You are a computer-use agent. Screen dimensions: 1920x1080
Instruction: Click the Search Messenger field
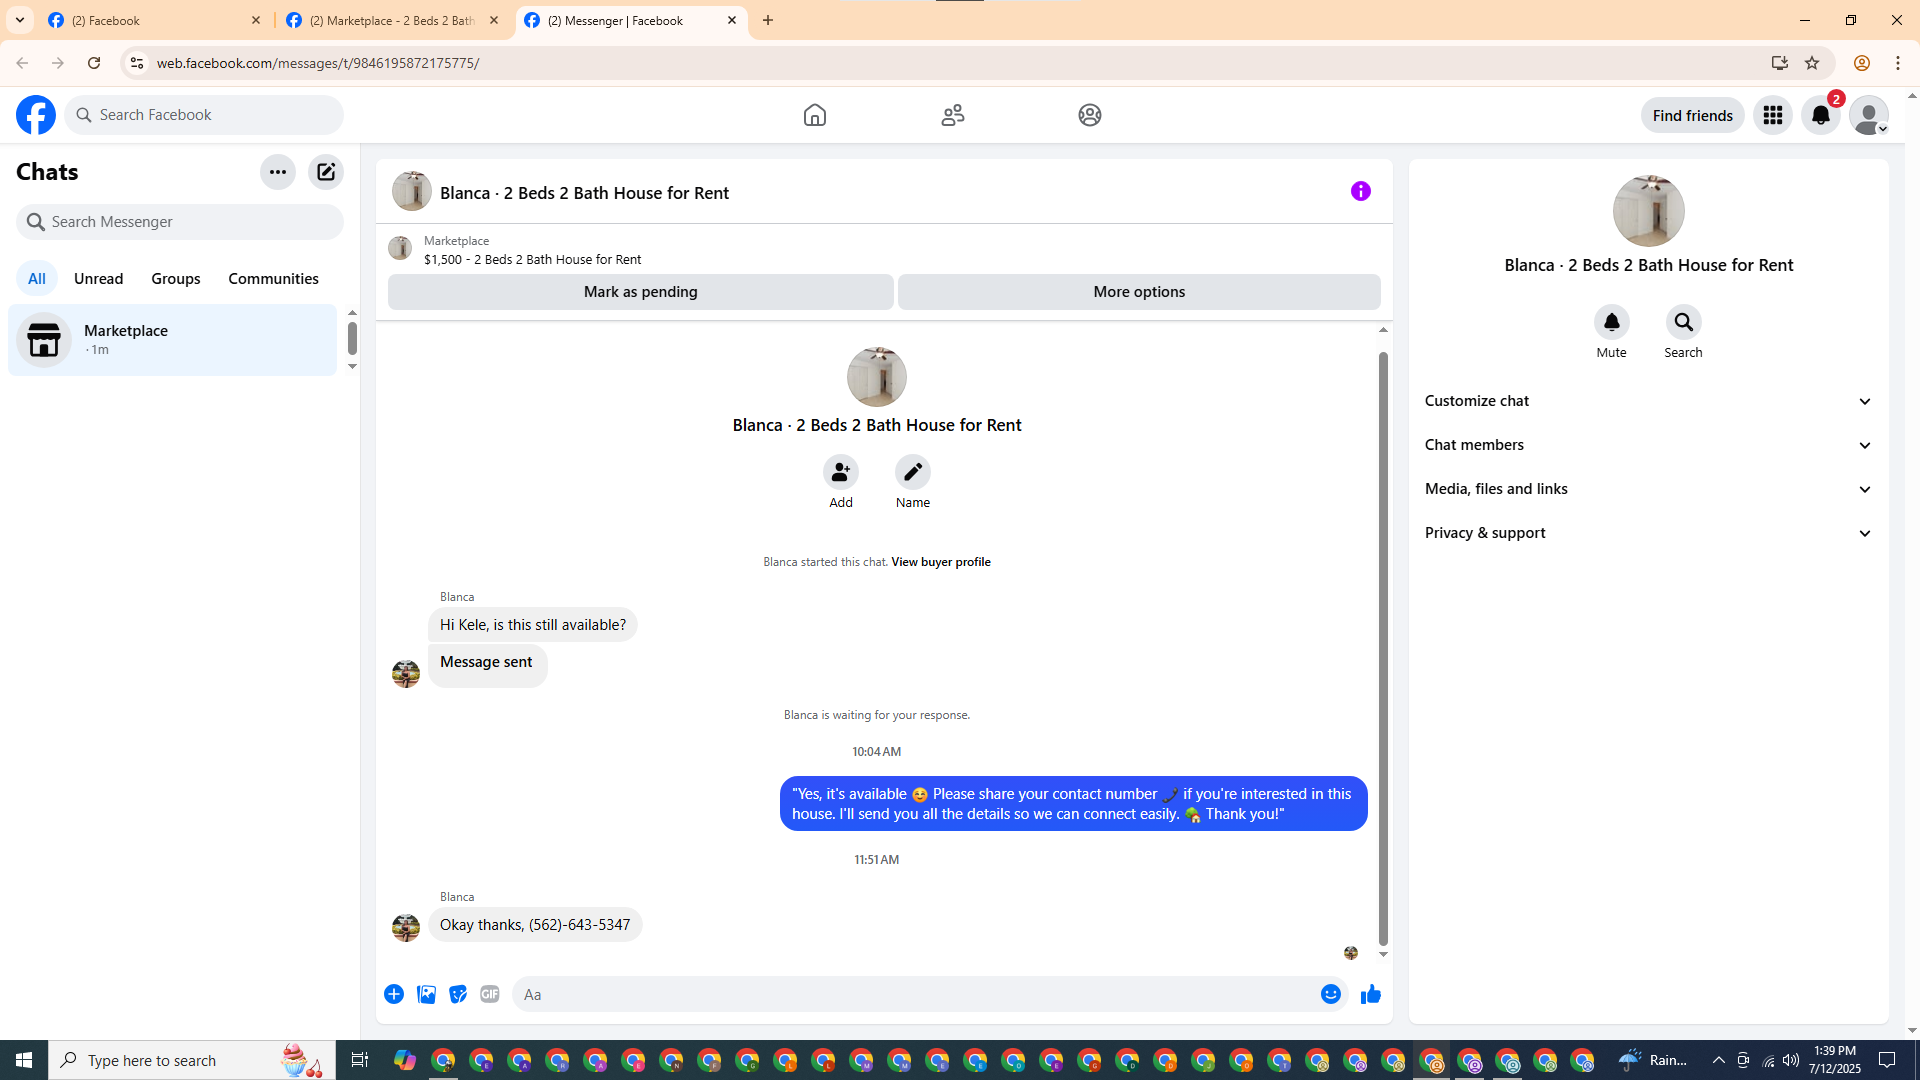coord(180,222)
